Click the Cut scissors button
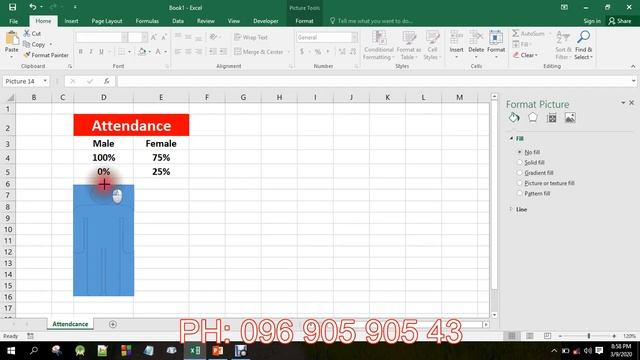640x360 pixels. pyautogui.click(x=32, y=33)
